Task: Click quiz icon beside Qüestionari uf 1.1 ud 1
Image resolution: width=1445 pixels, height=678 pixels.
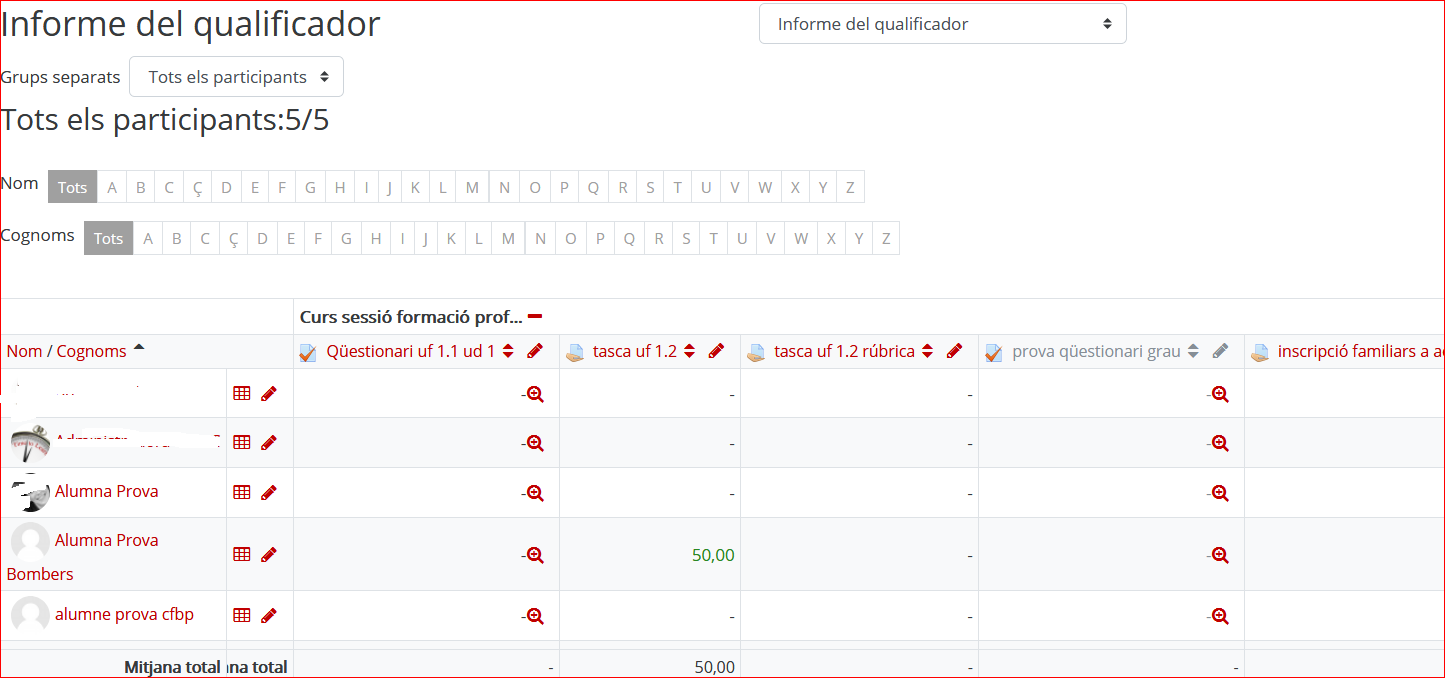Action: pyautogui.click(x=308, y=352)
